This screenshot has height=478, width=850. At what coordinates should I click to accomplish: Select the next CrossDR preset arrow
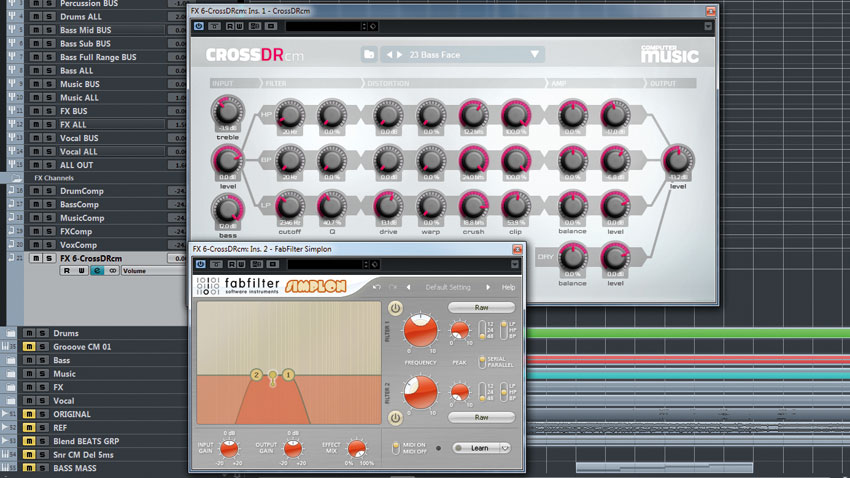[x=400, y=55]
